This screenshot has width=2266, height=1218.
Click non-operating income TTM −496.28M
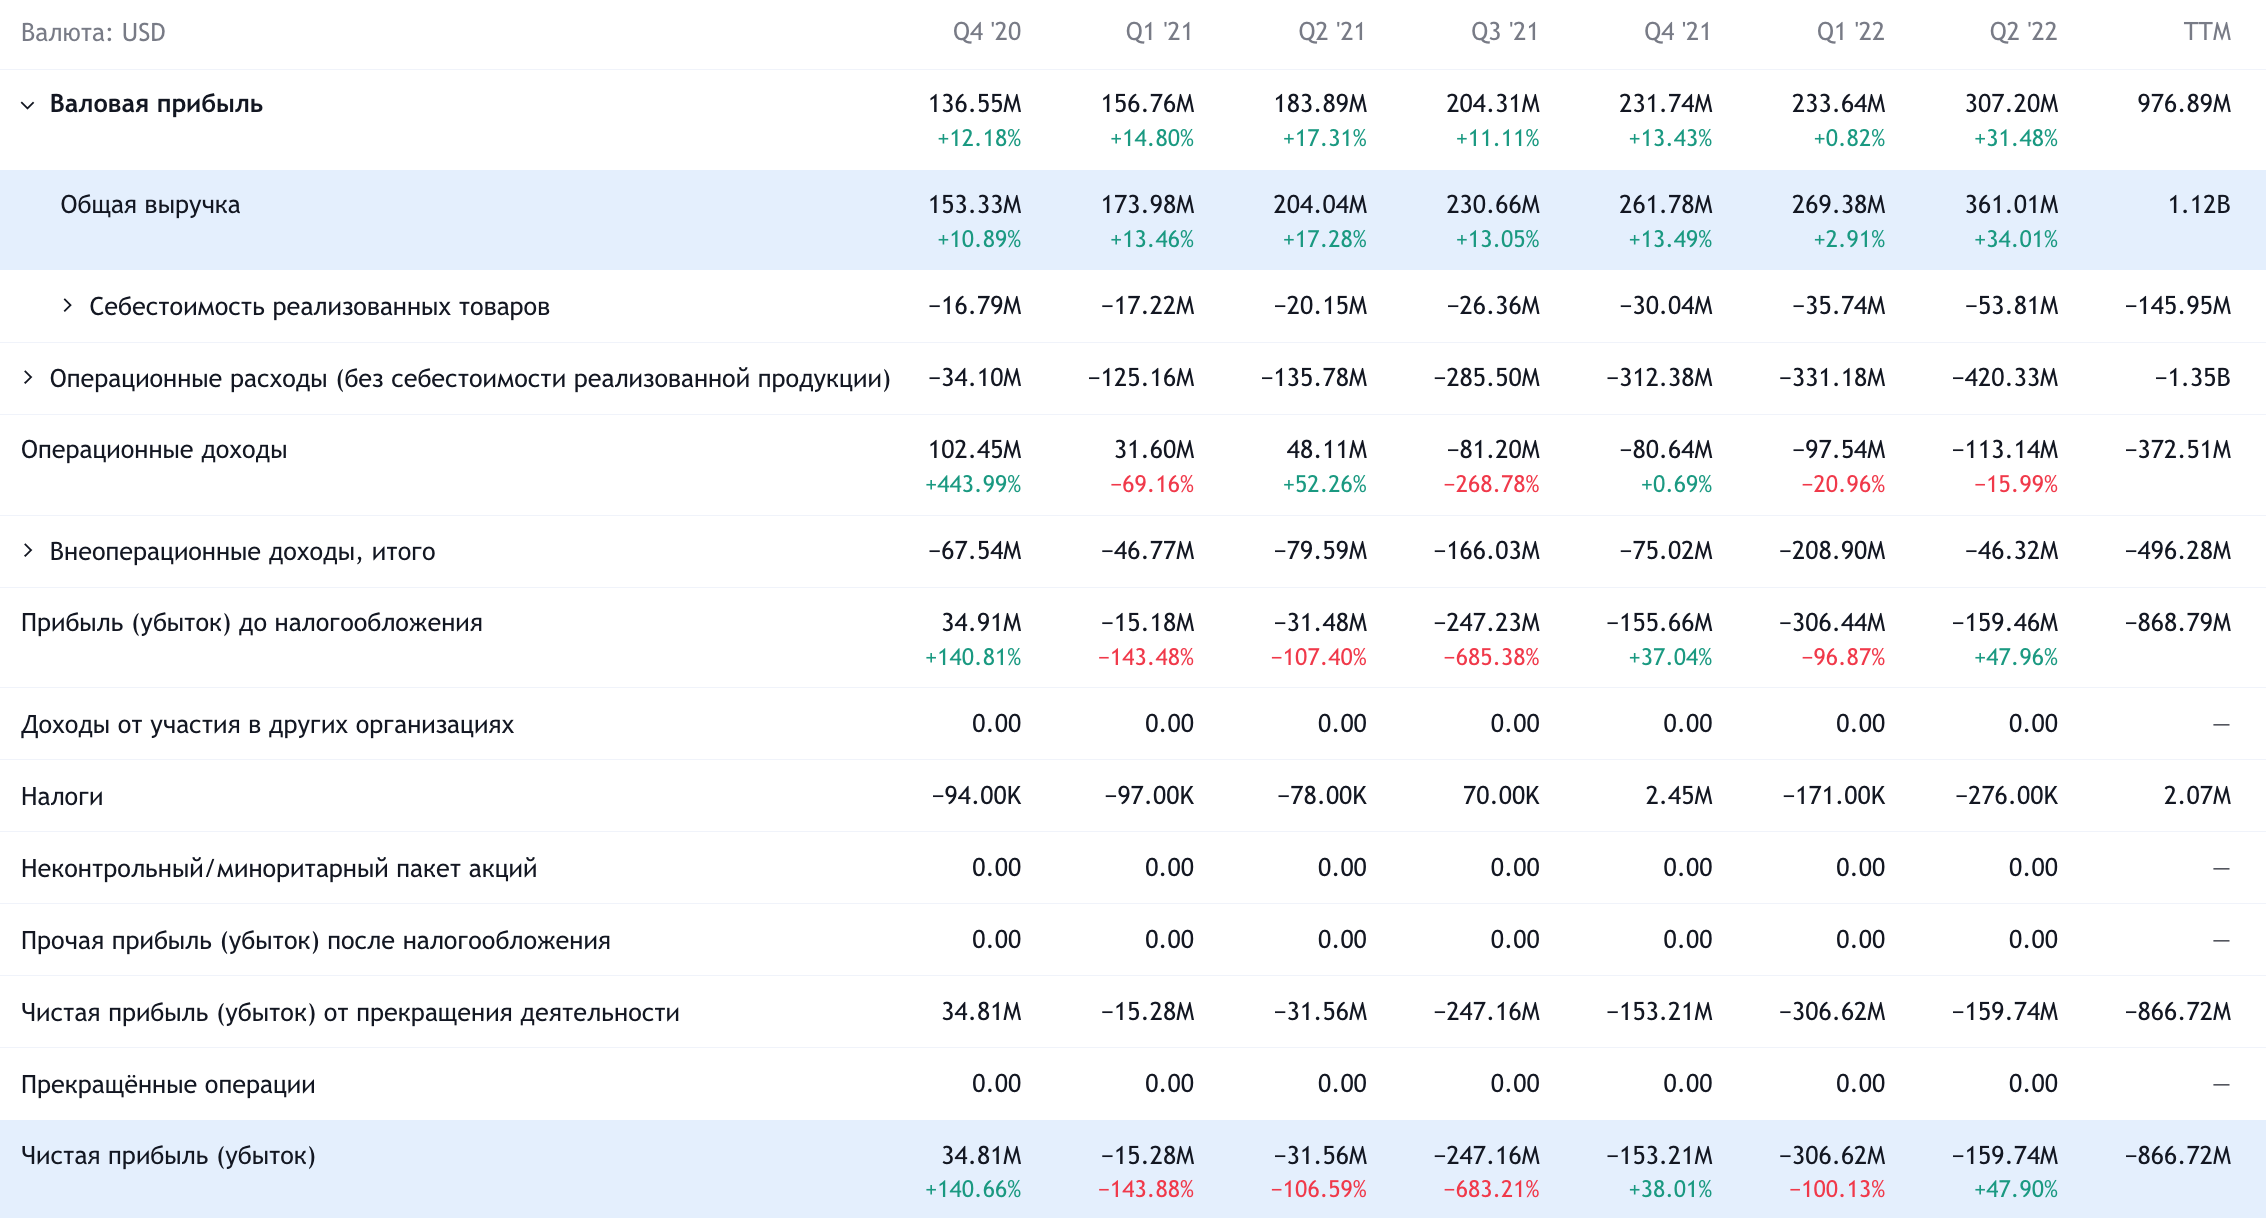point(2178,551)
